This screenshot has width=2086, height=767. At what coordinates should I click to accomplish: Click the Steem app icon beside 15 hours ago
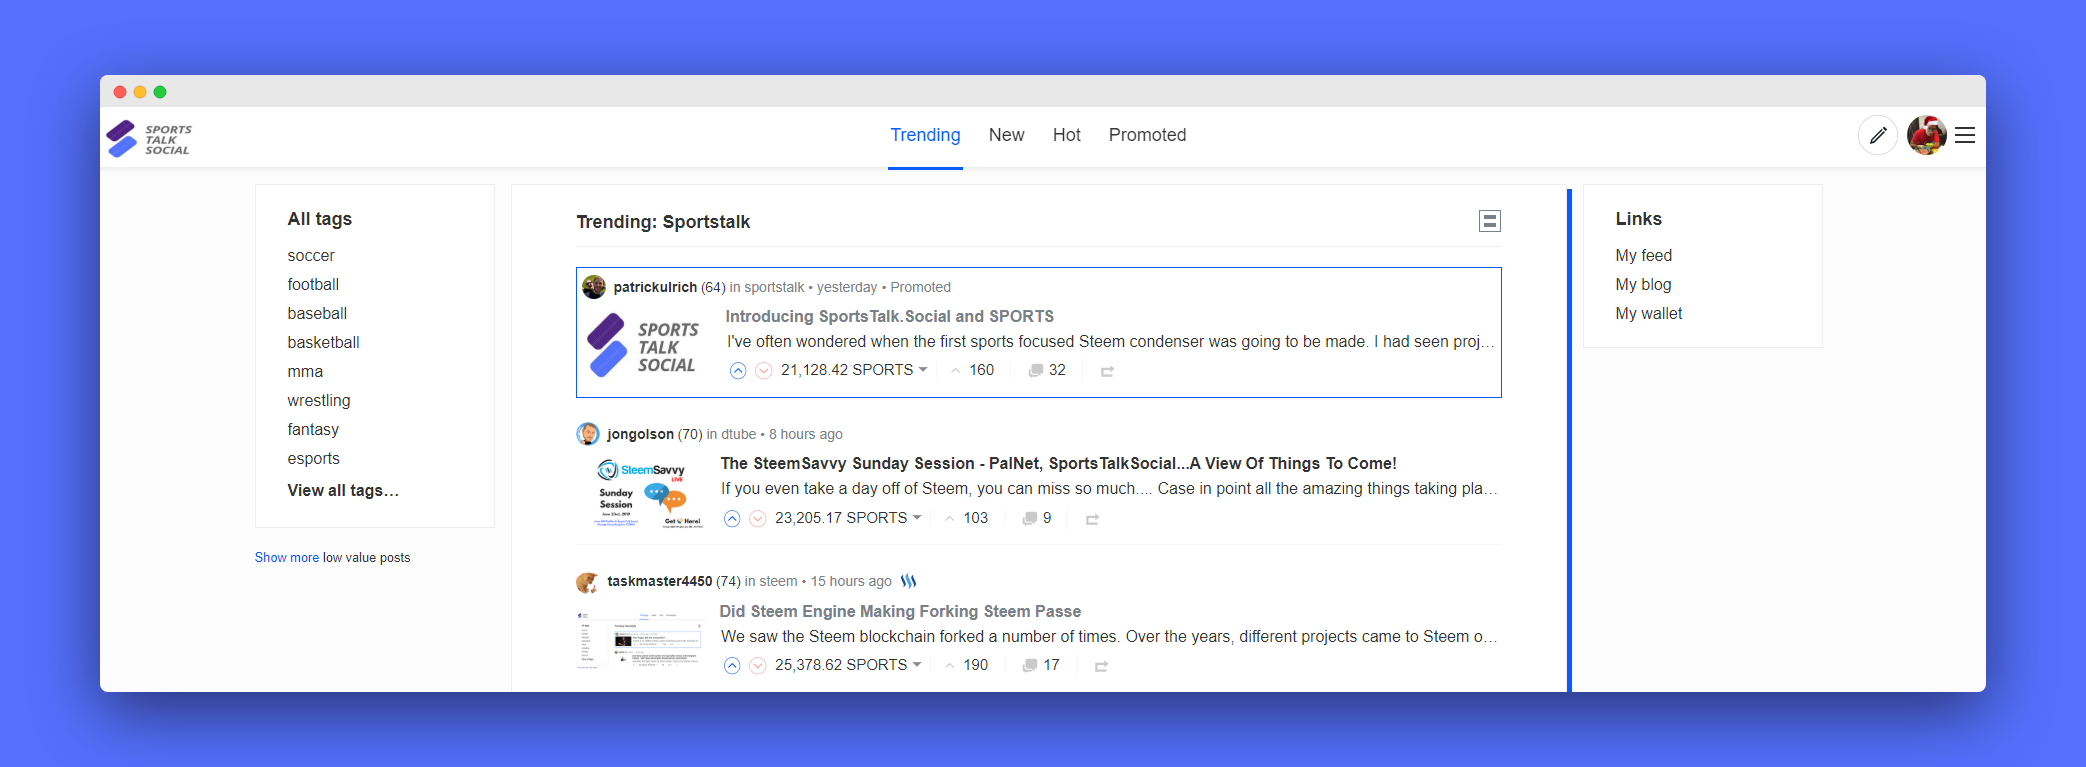coord(909,581)
